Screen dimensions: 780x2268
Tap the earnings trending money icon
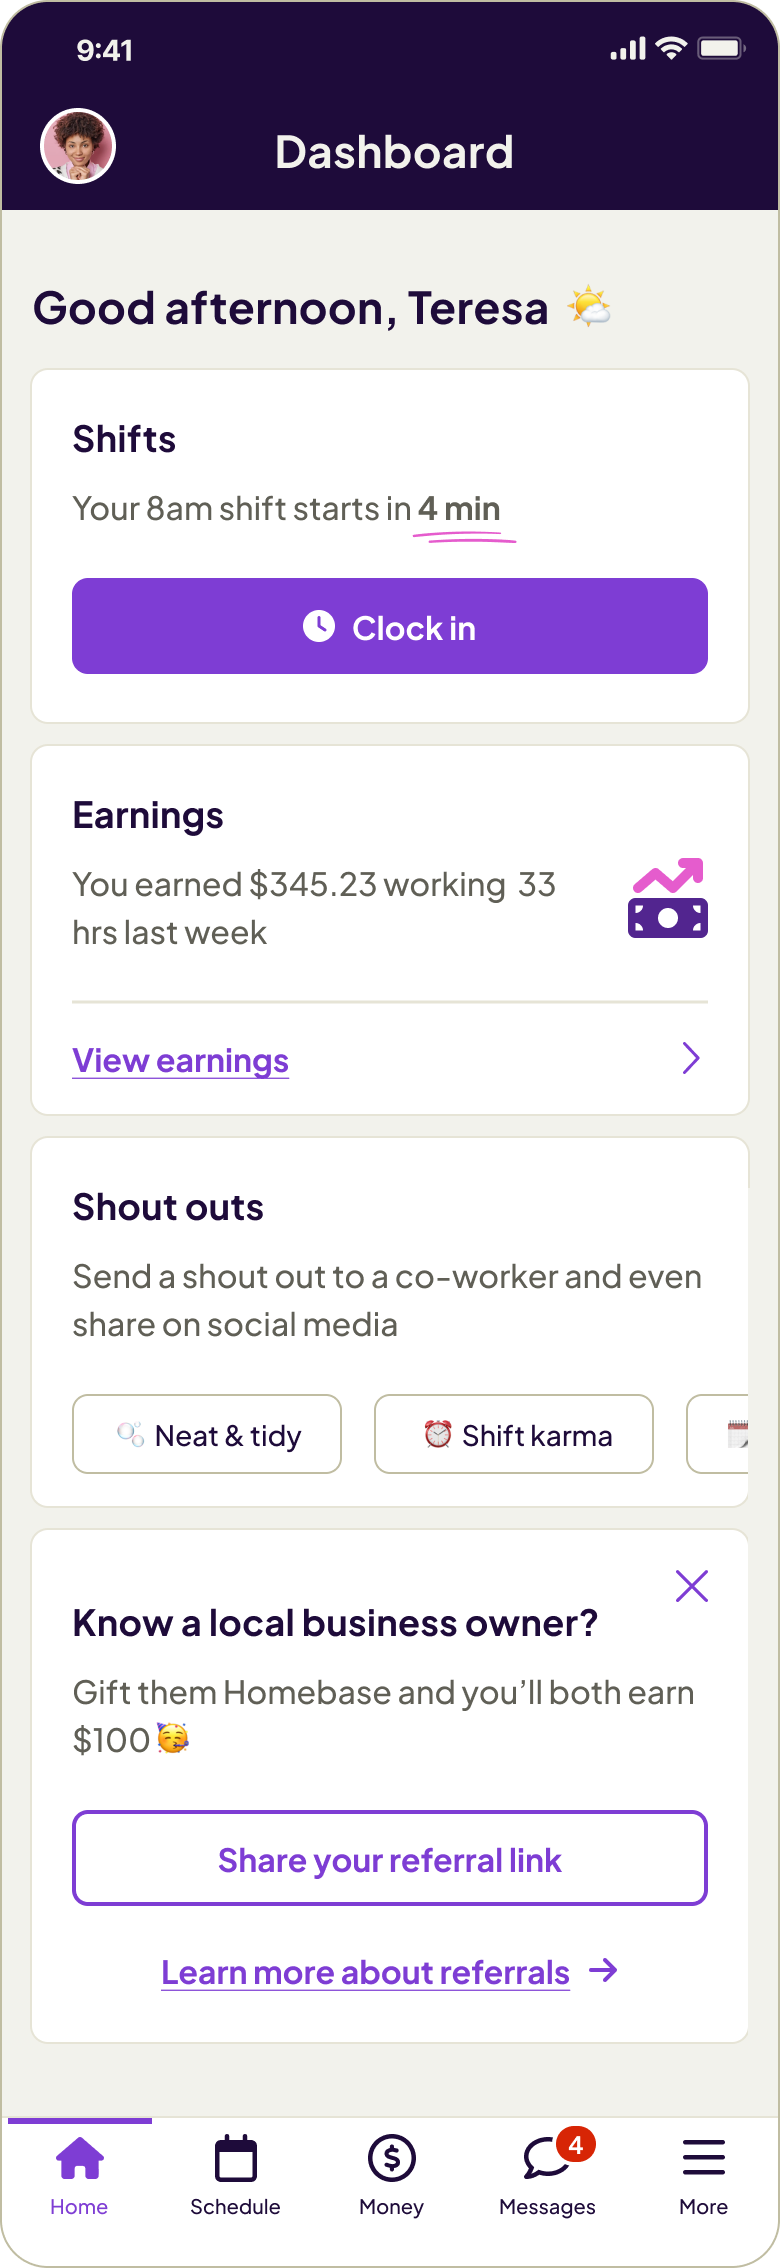coord(668,898)
